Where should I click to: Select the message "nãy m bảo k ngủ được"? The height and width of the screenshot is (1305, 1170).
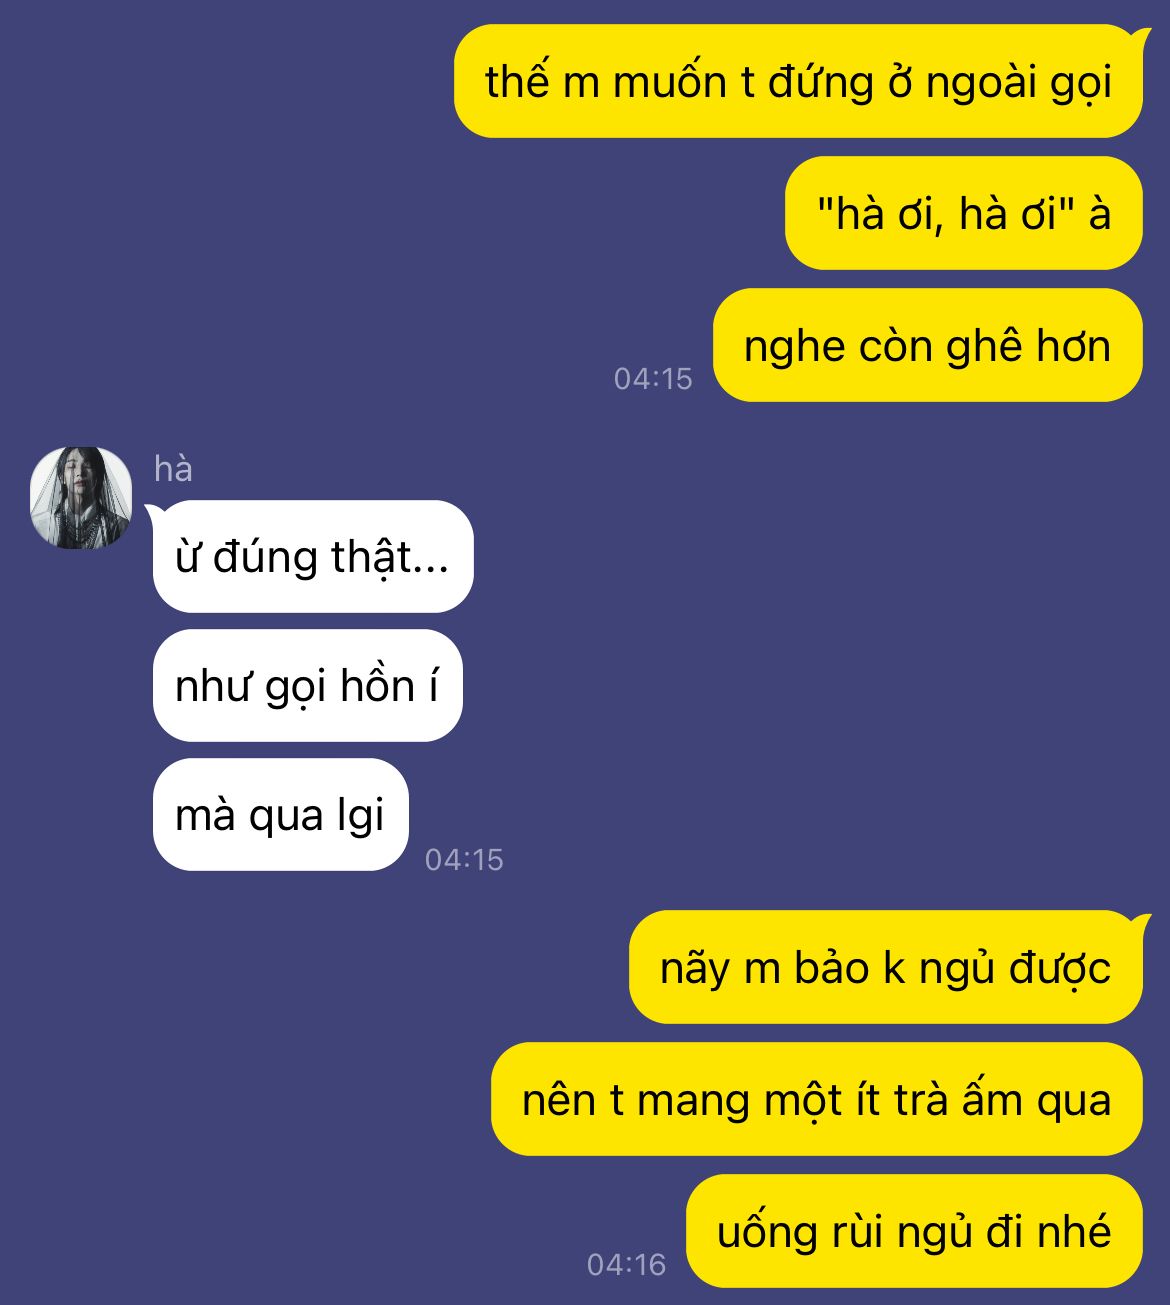[886, 967]
